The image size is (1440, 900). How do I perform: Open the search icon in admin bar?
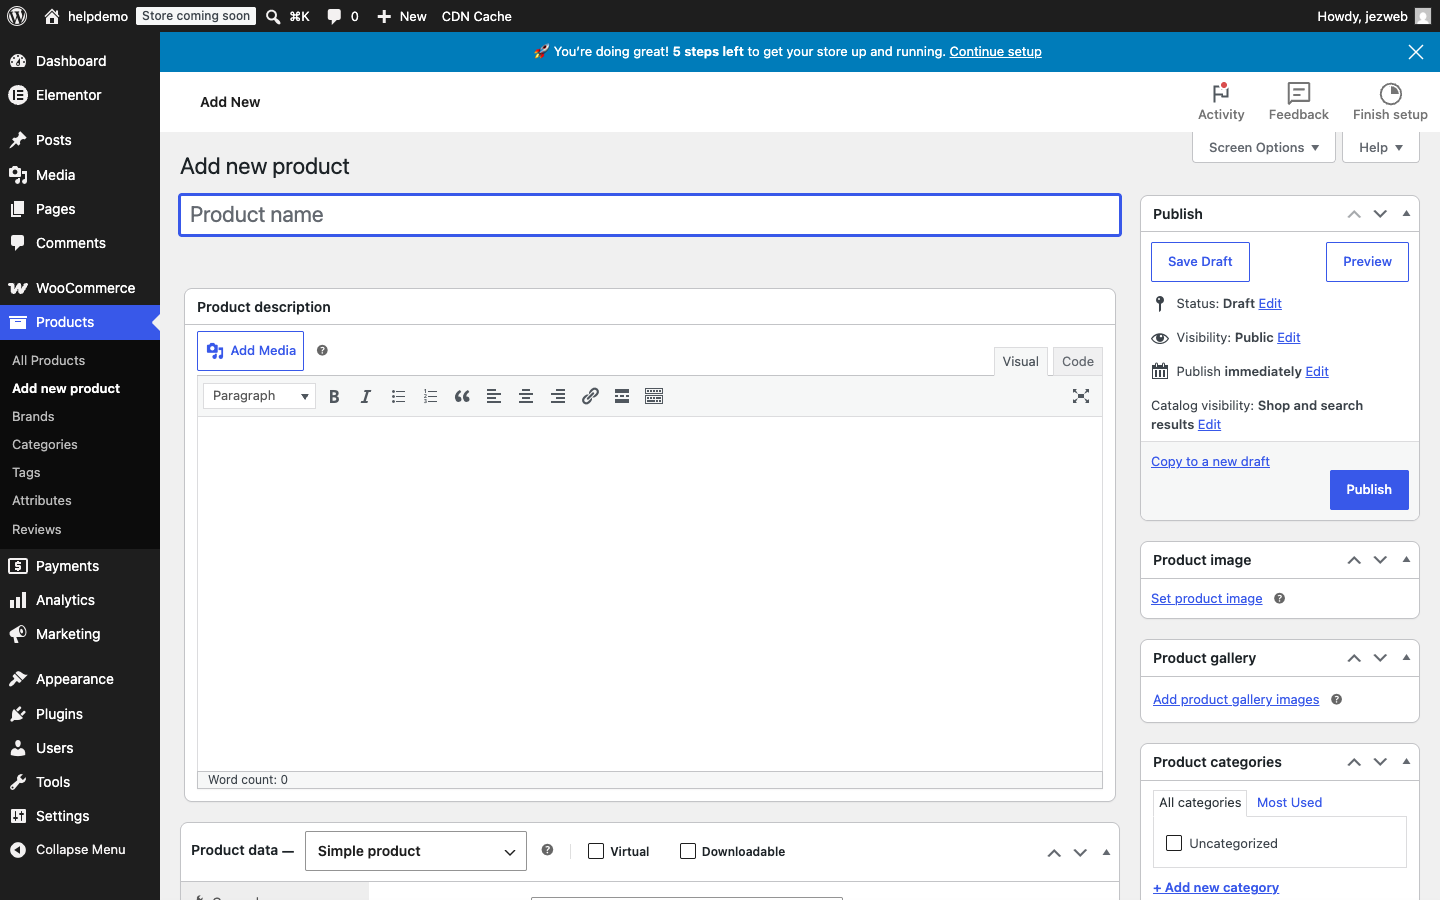coord(273,16)
